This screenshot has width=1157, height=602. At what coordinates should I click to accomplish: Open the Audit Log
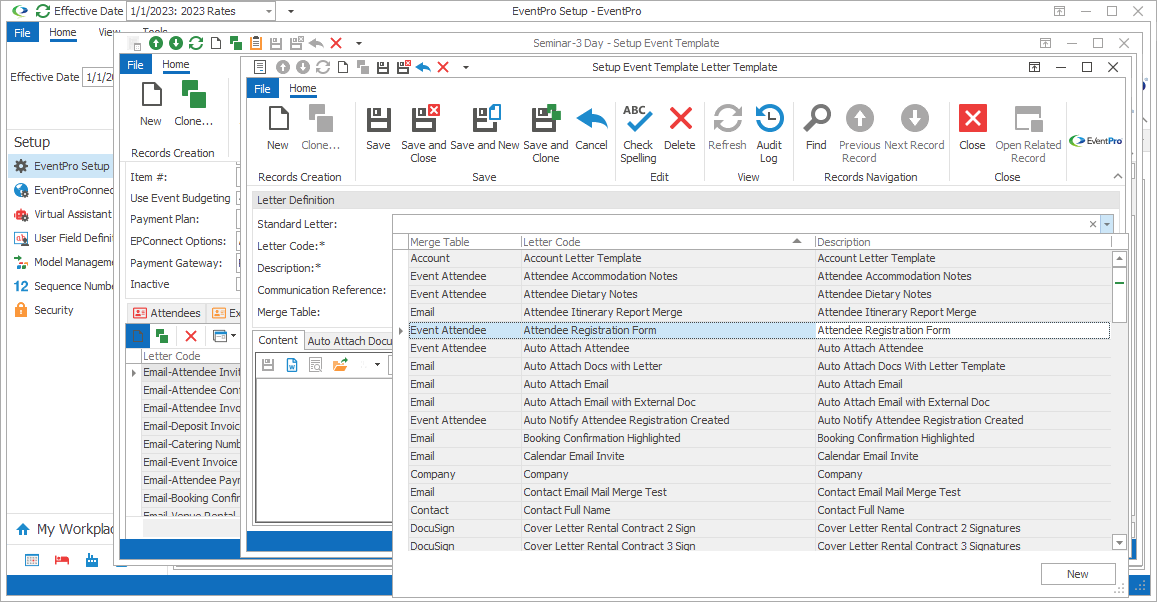point(769,134)
